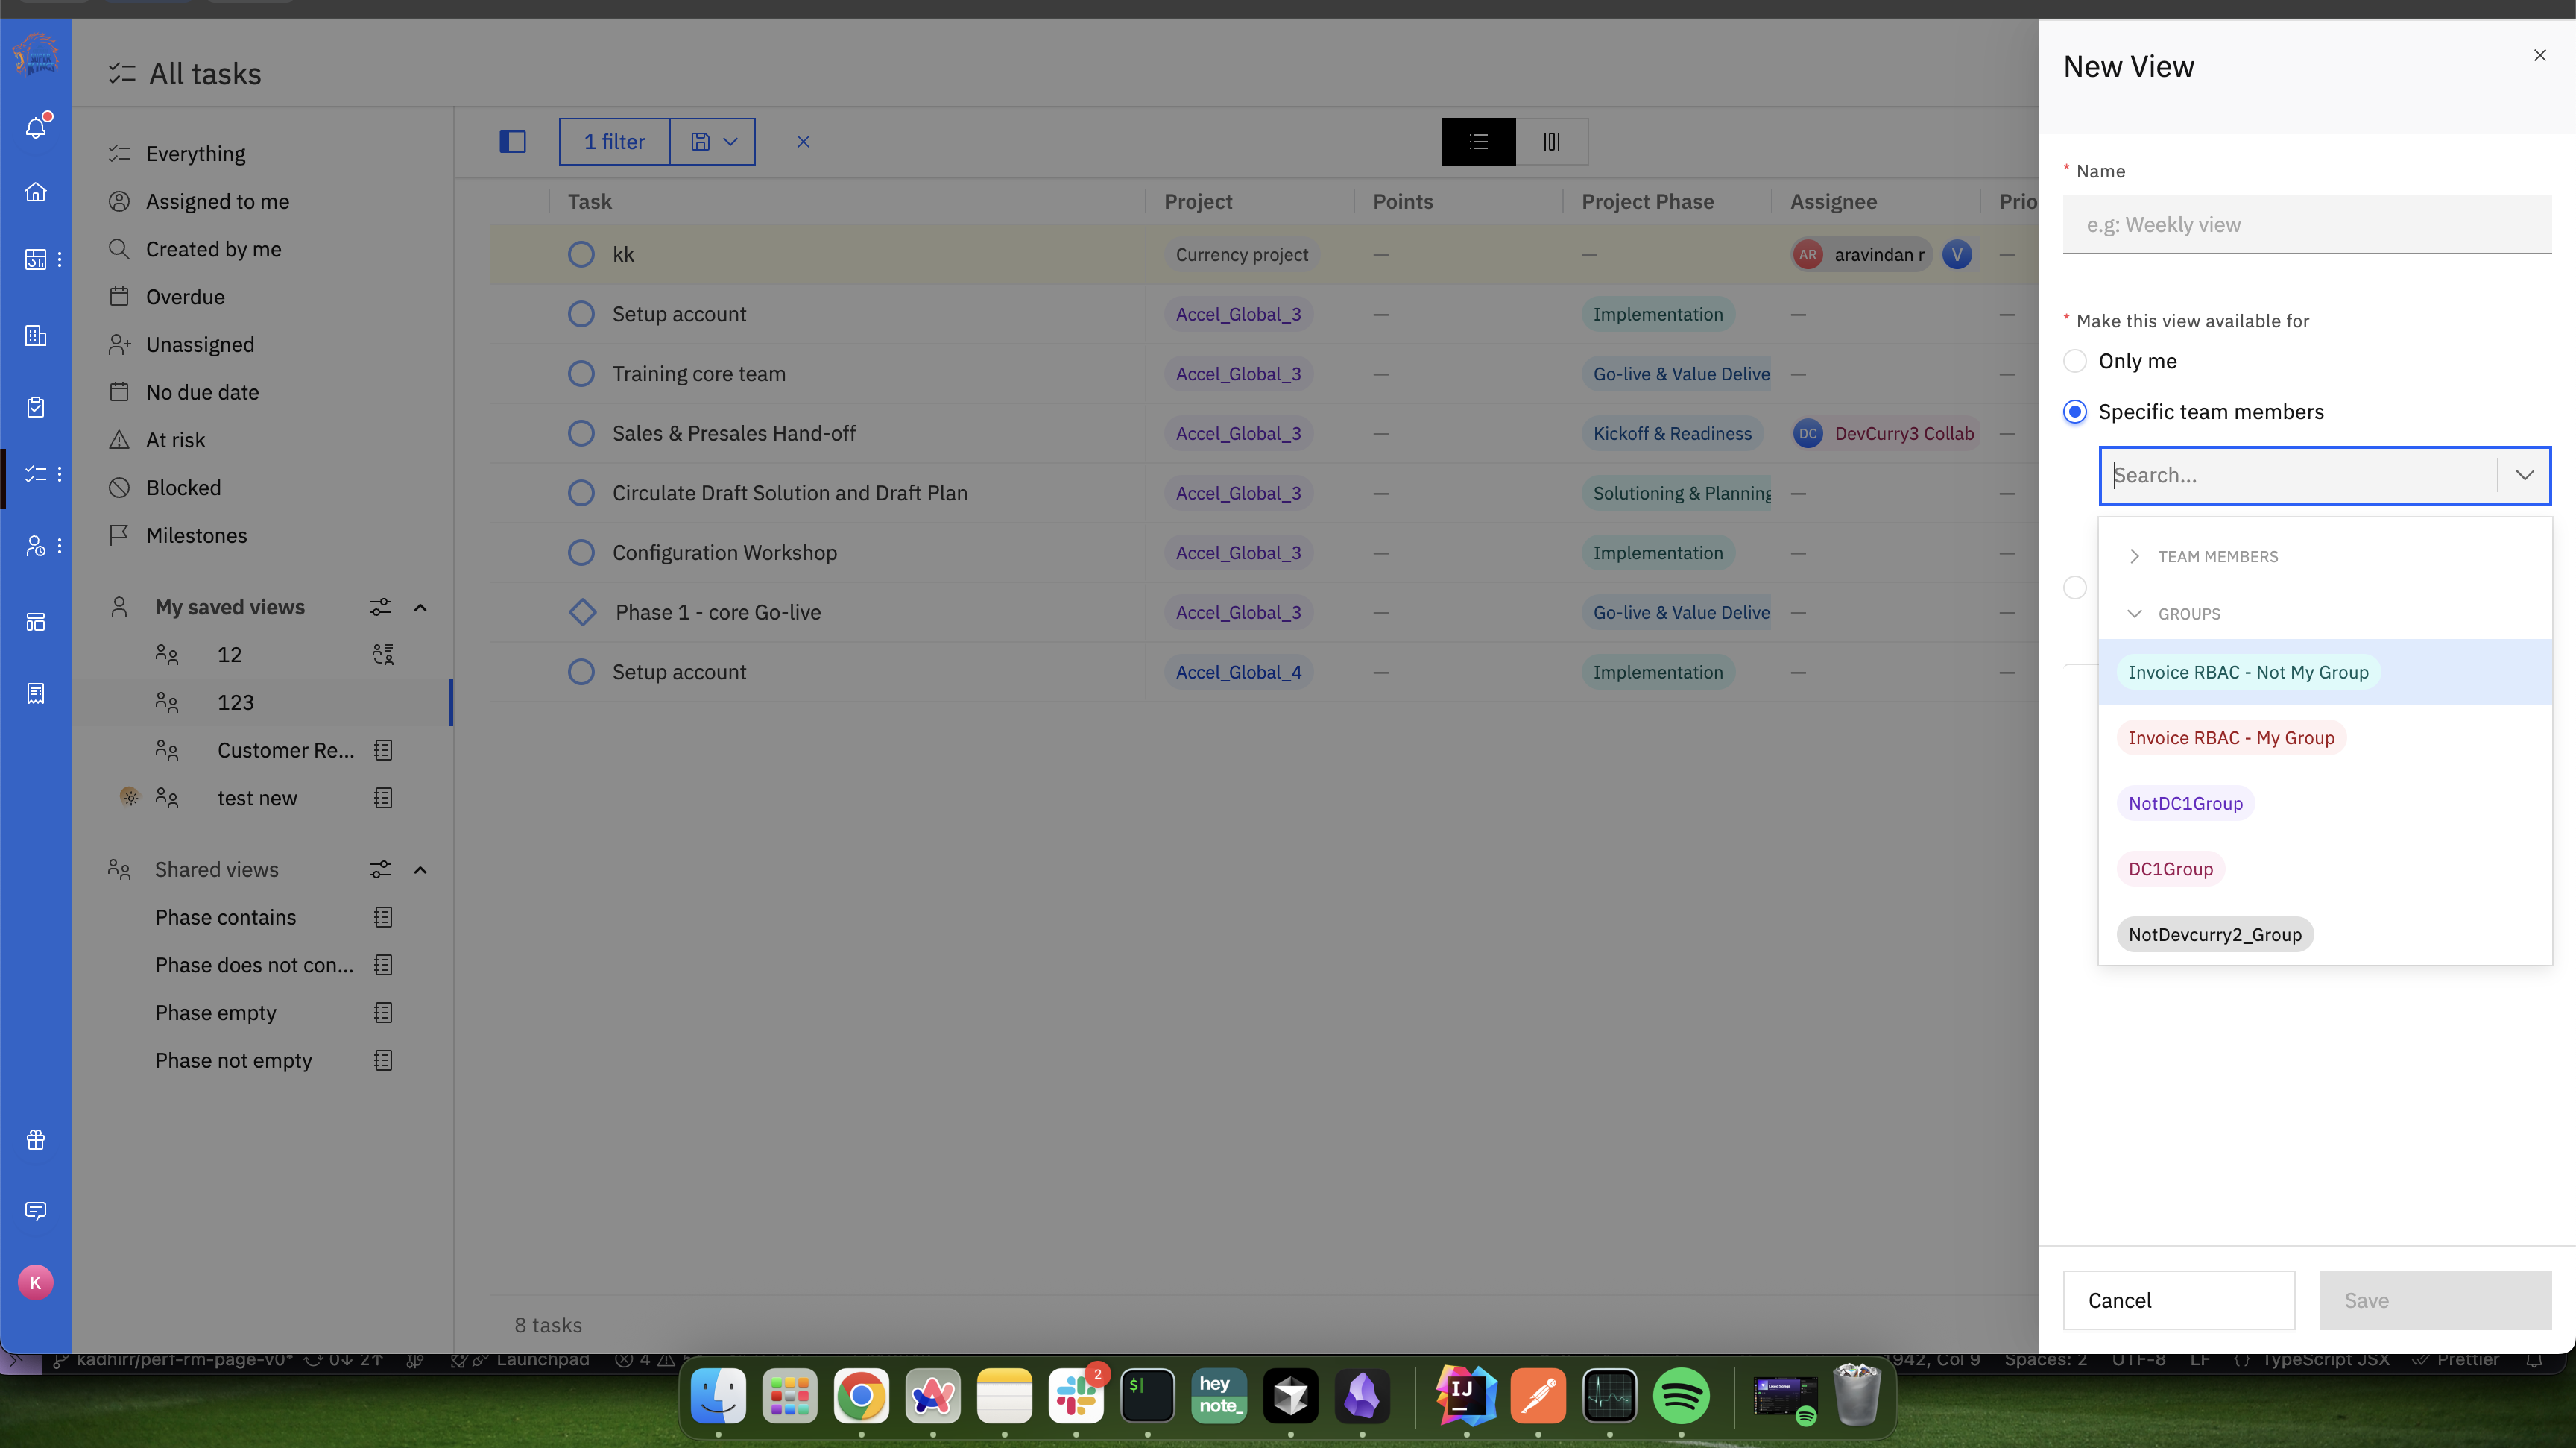The height and width of the screenshot is (1448, 2576).
Task: Select the Only me radio option
Action: tap(2075, 361)
